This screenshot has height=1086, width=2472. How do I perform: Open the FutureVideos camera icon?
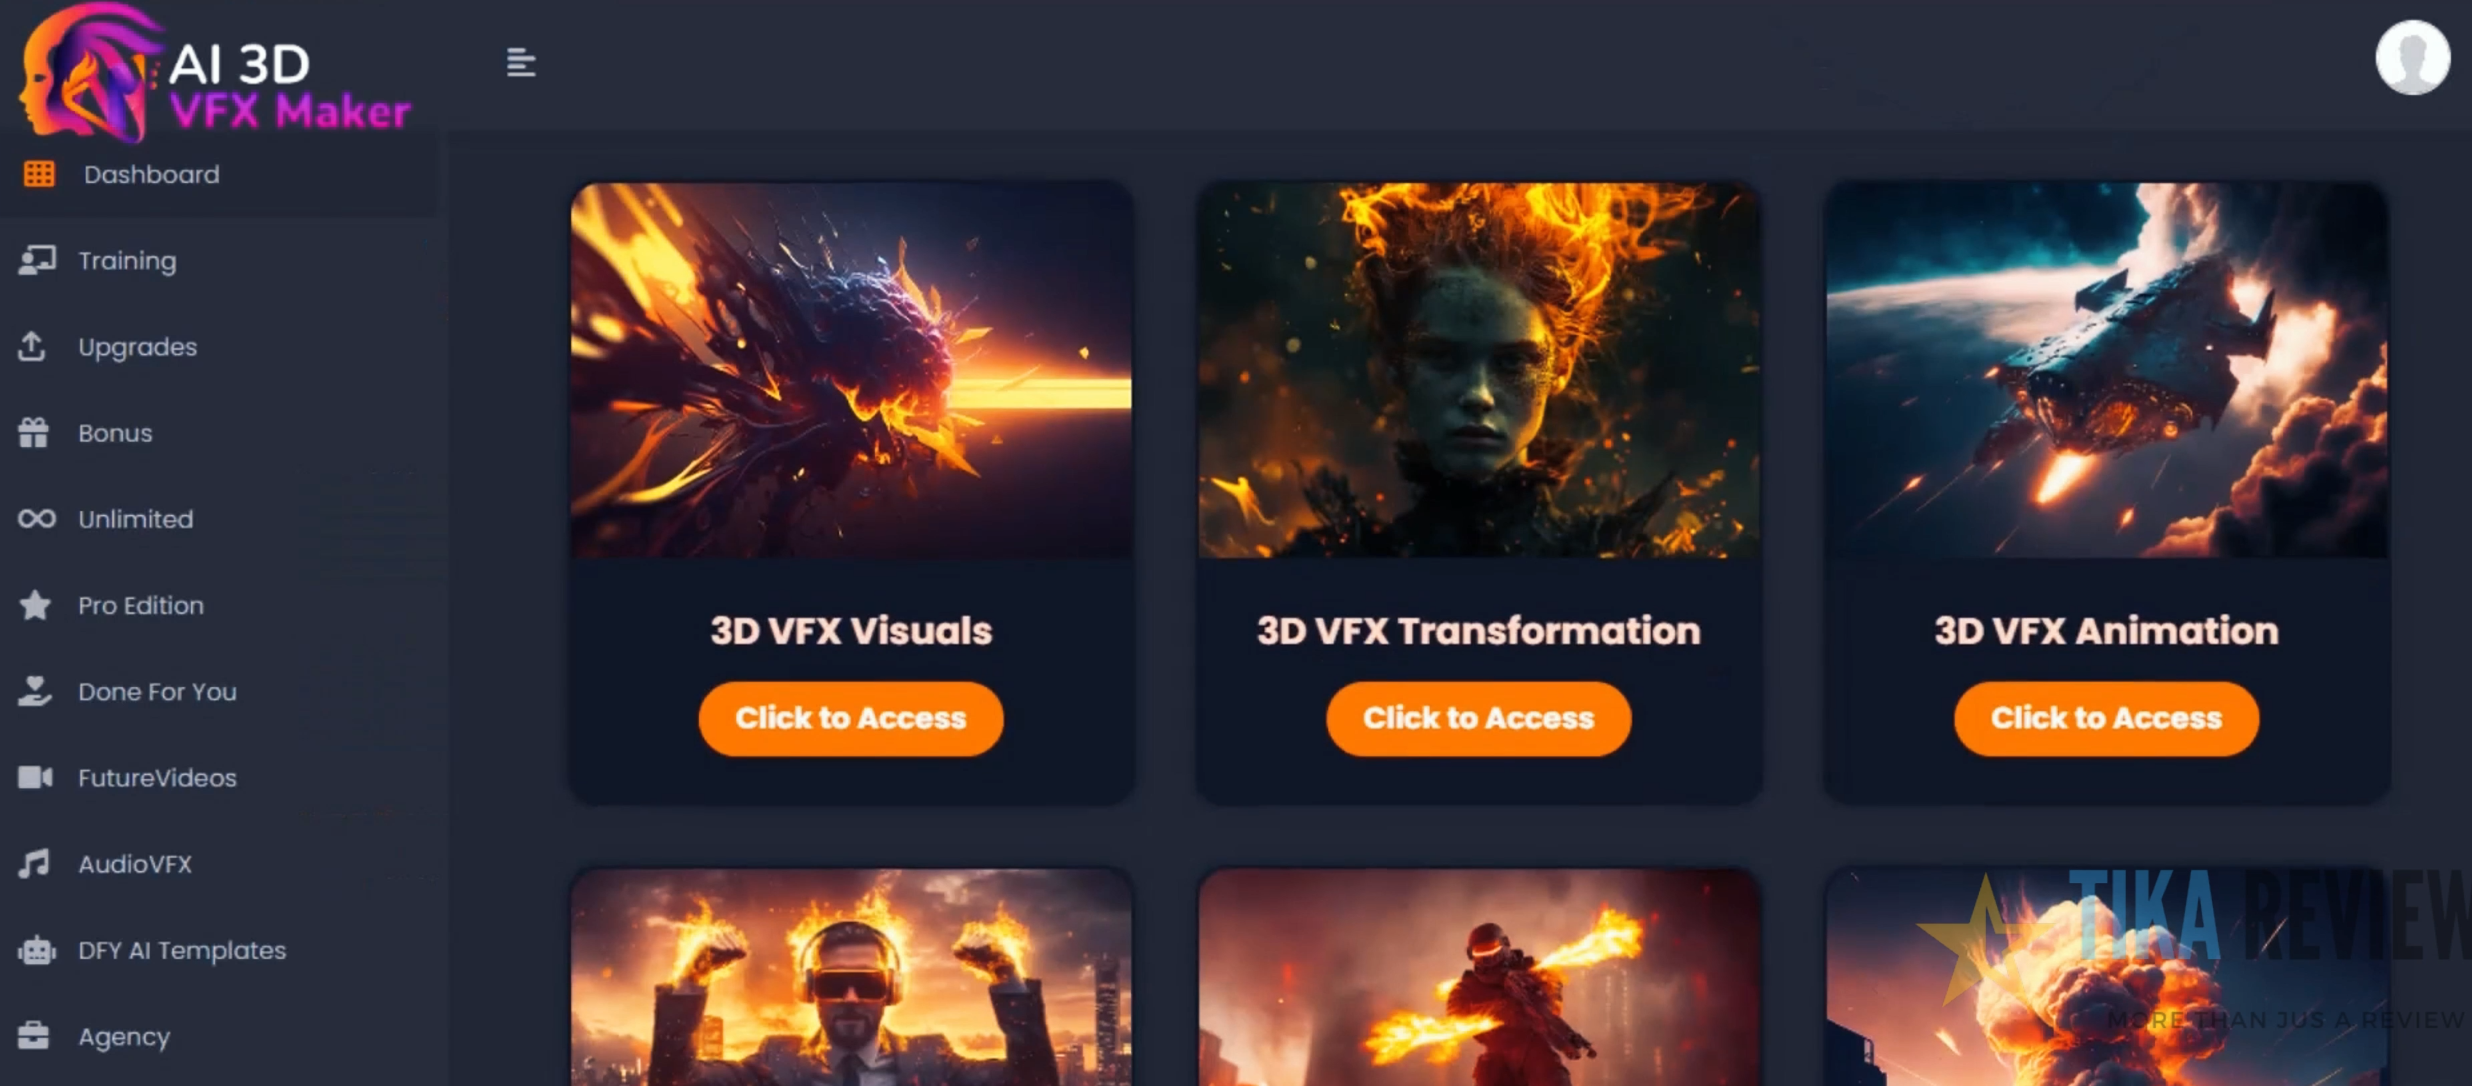35,777
